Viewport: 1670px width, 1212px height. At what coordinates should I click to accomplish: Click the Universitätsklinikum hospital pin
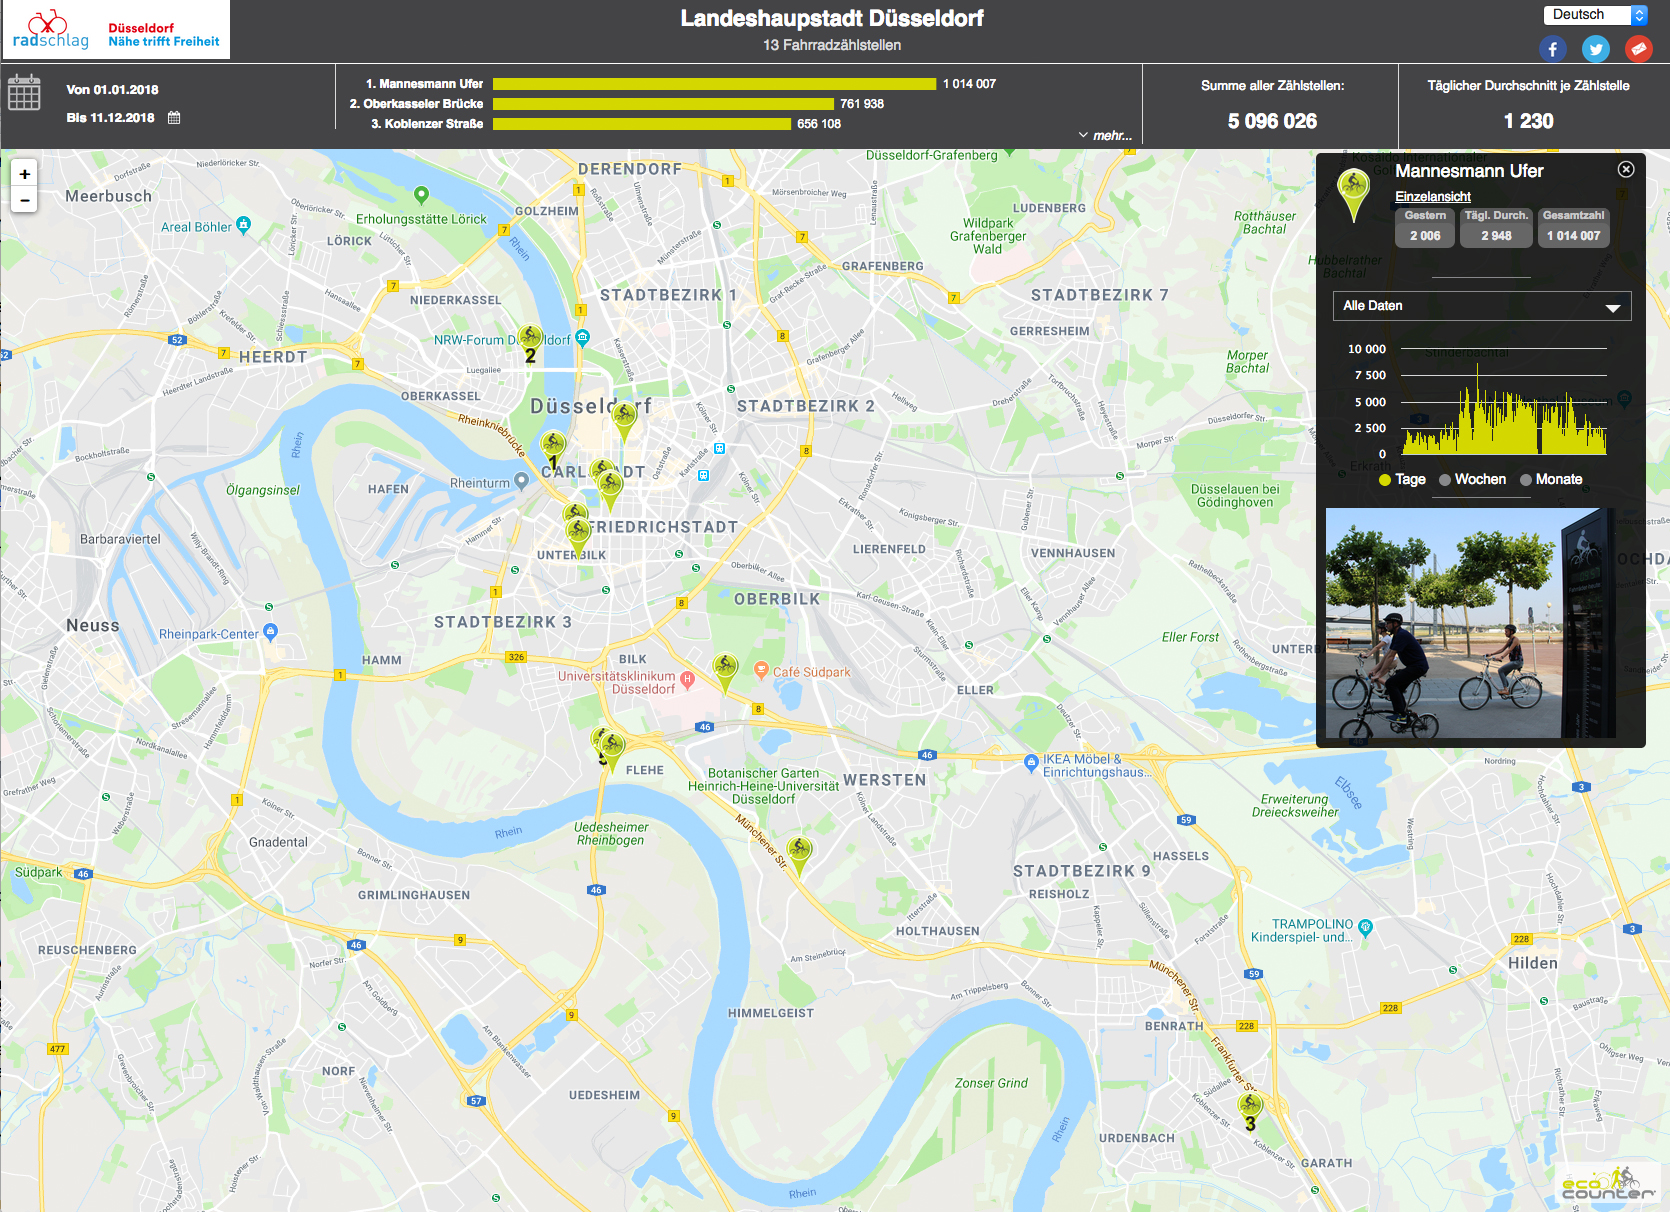pos(687,679)
